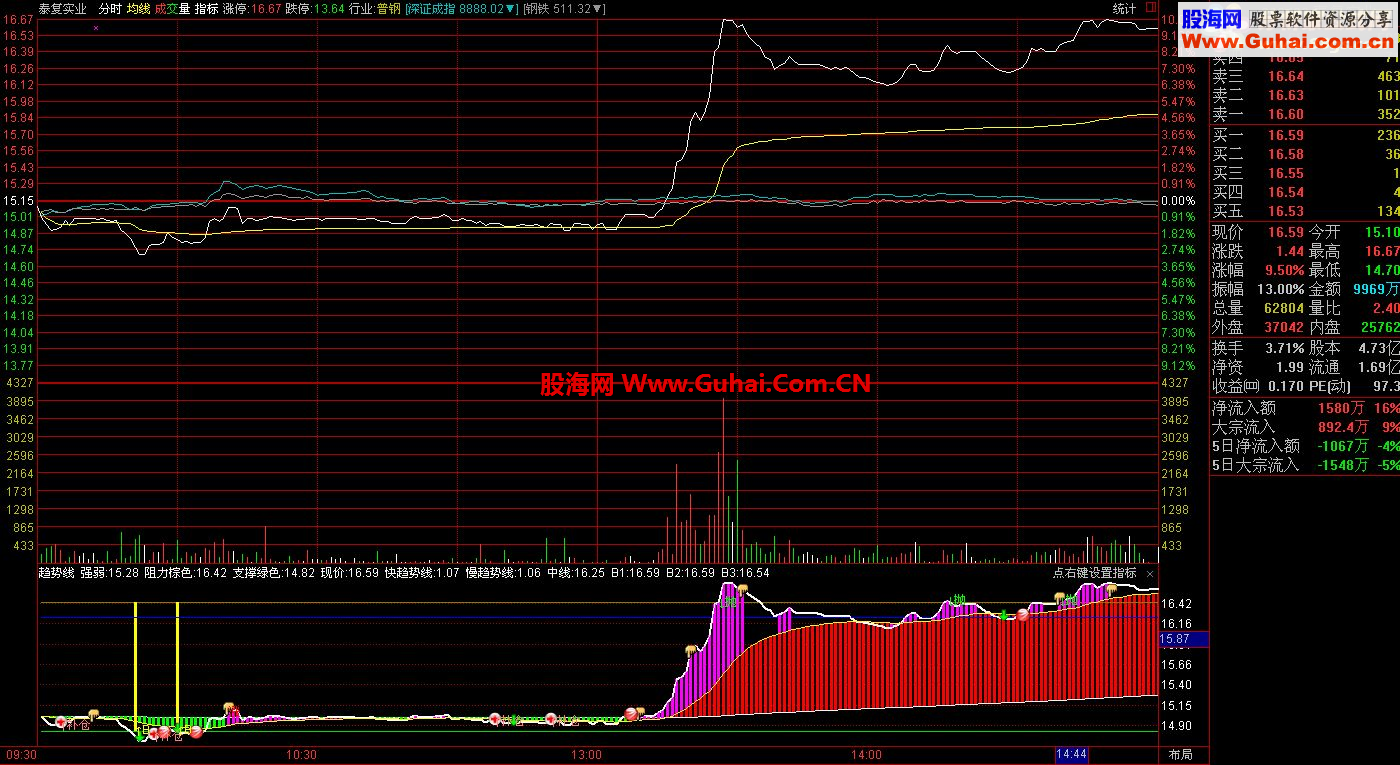Click the PE(动) dynamic ratio field

point(1354,386)
